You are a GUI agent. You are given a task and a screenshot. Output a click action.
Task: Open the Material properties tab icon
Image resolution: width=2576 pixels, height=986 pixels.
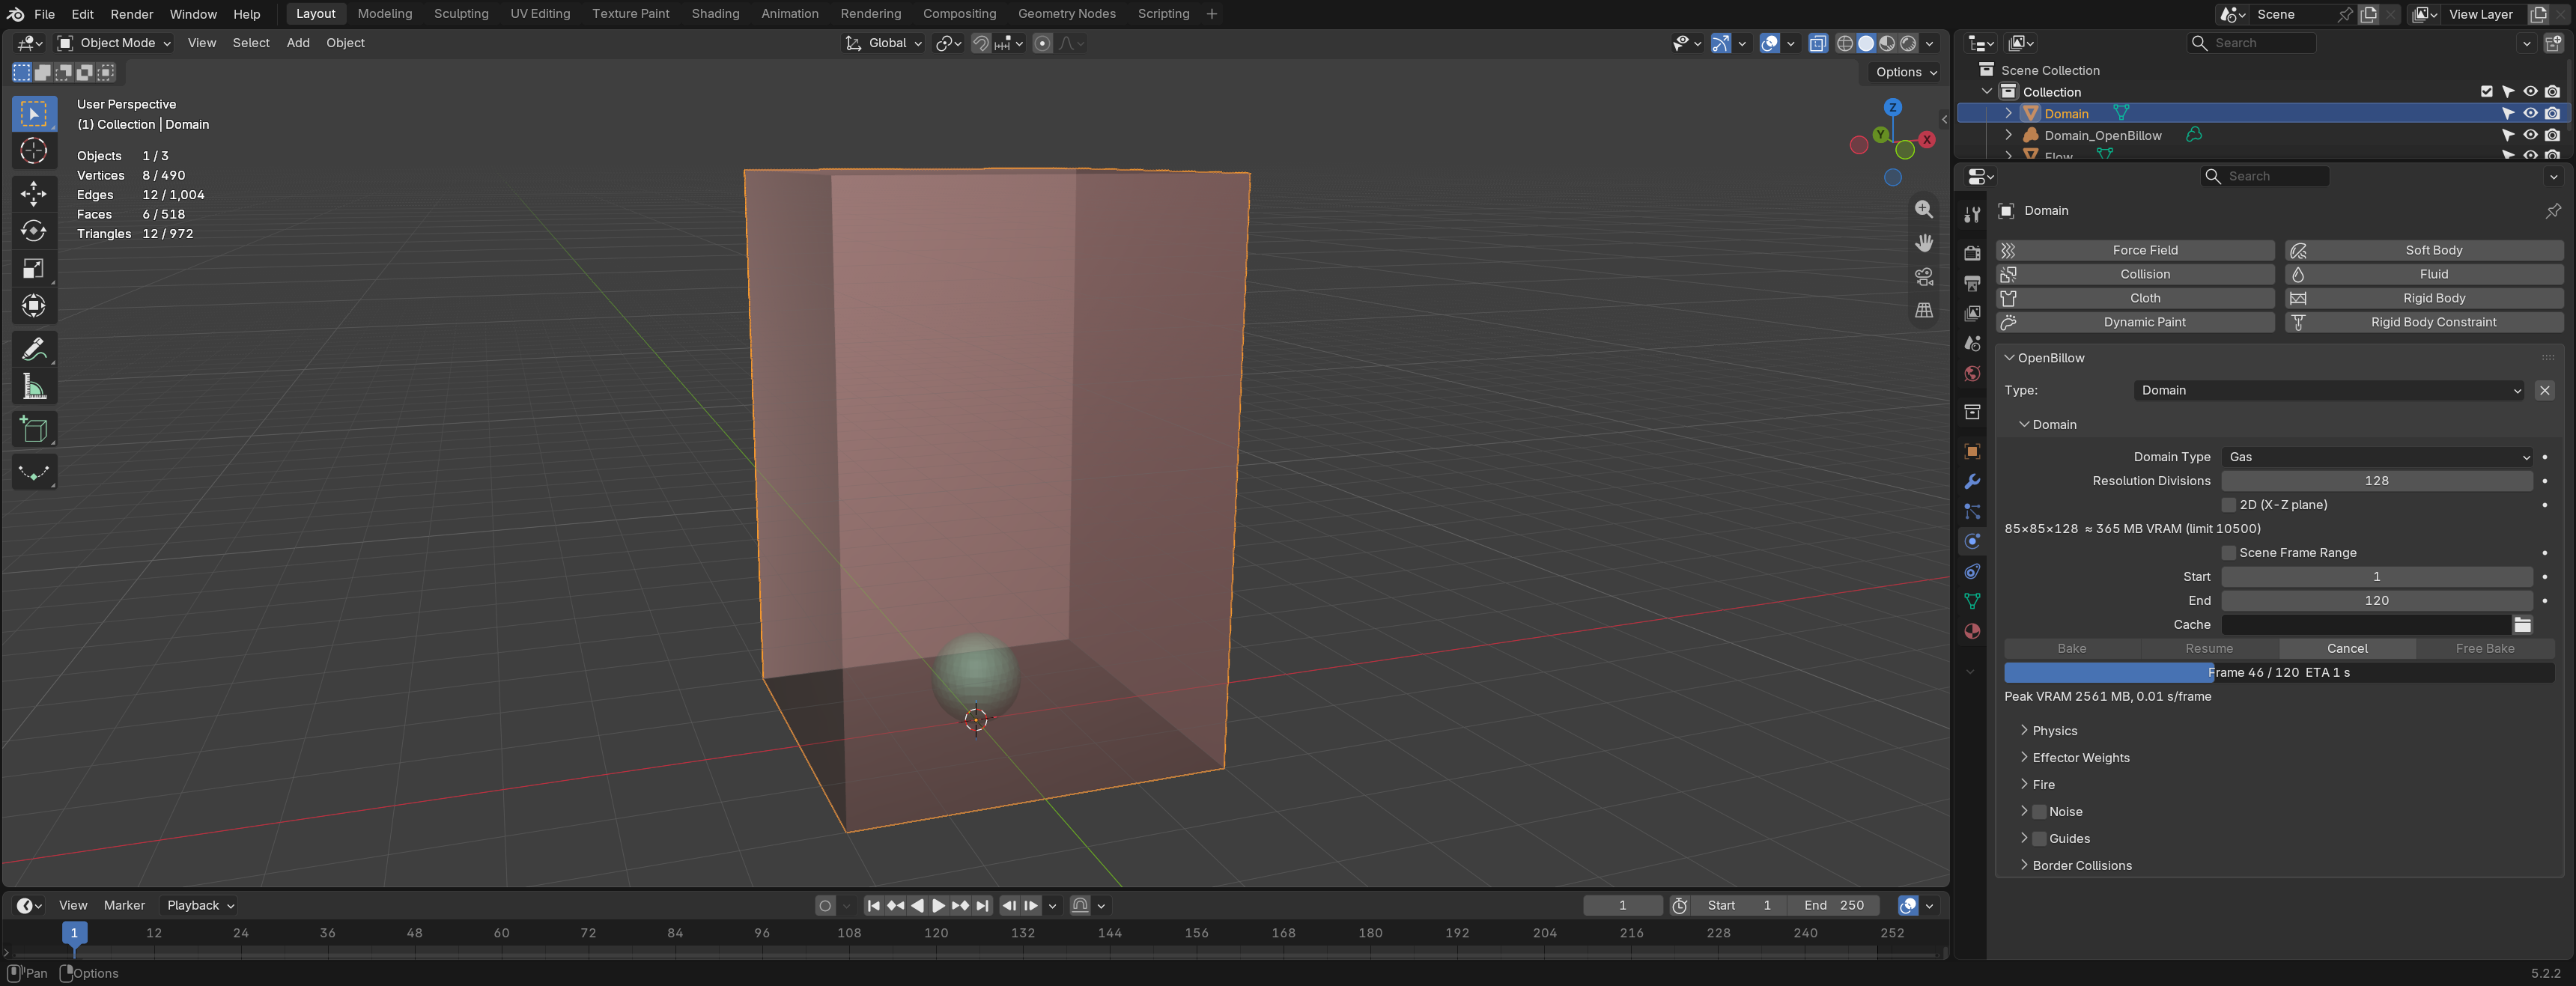tap(1972, 631)
